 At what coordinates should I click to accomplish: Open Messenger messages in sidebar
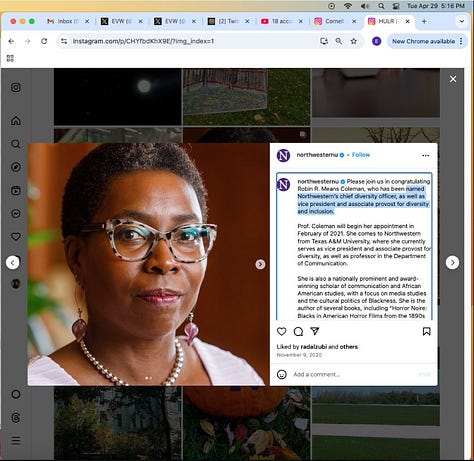[x=16, y=213]
